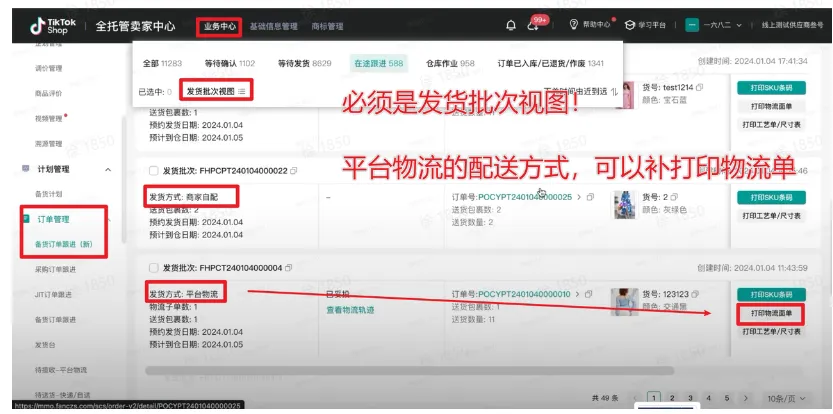Open 业务中心 in the top menu

click(219, 26)
